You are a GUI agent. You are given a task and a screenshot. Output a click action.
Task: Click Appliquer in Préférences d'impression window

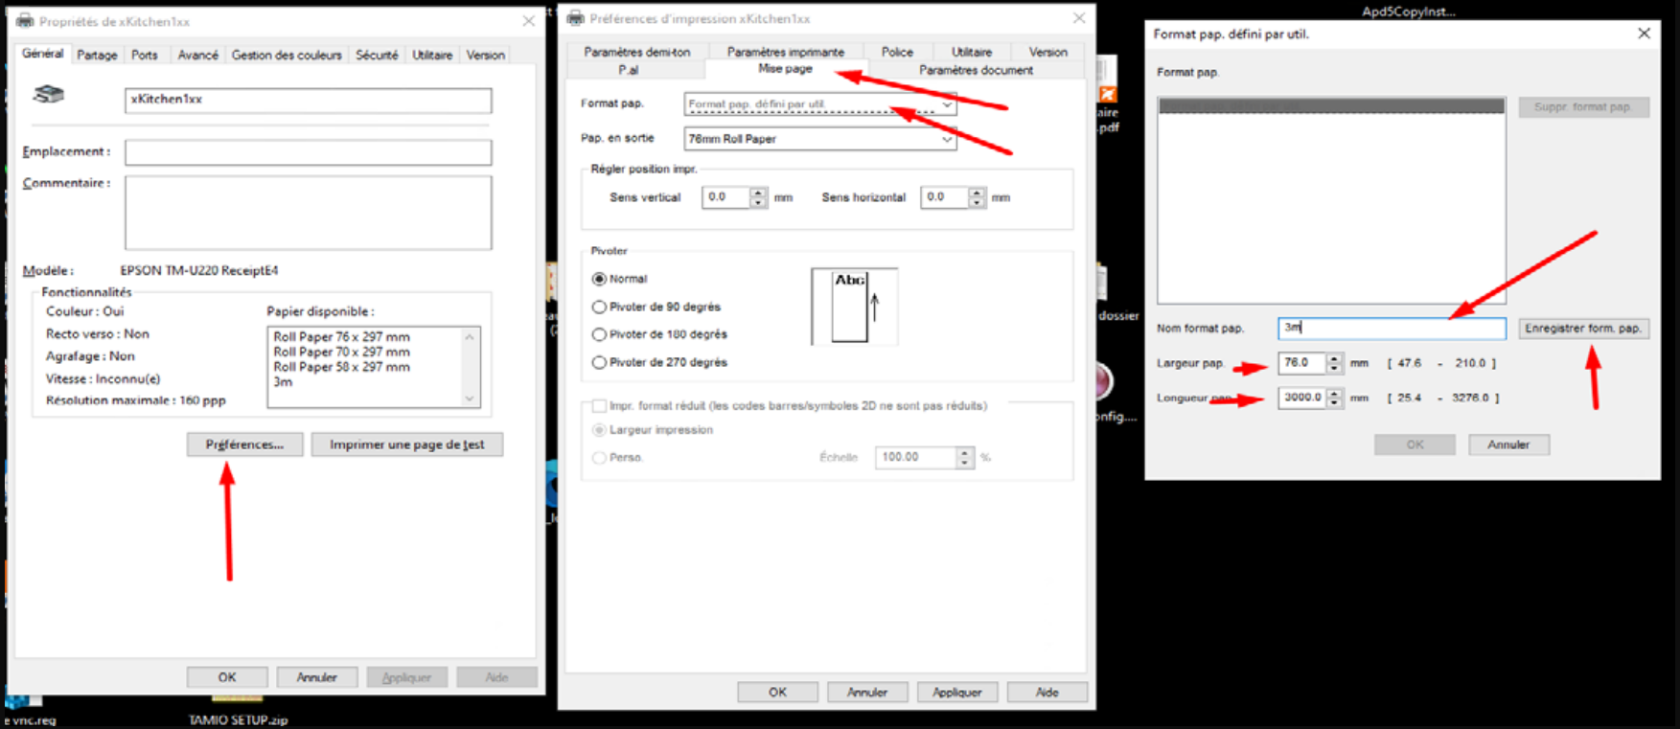(957, 692)
